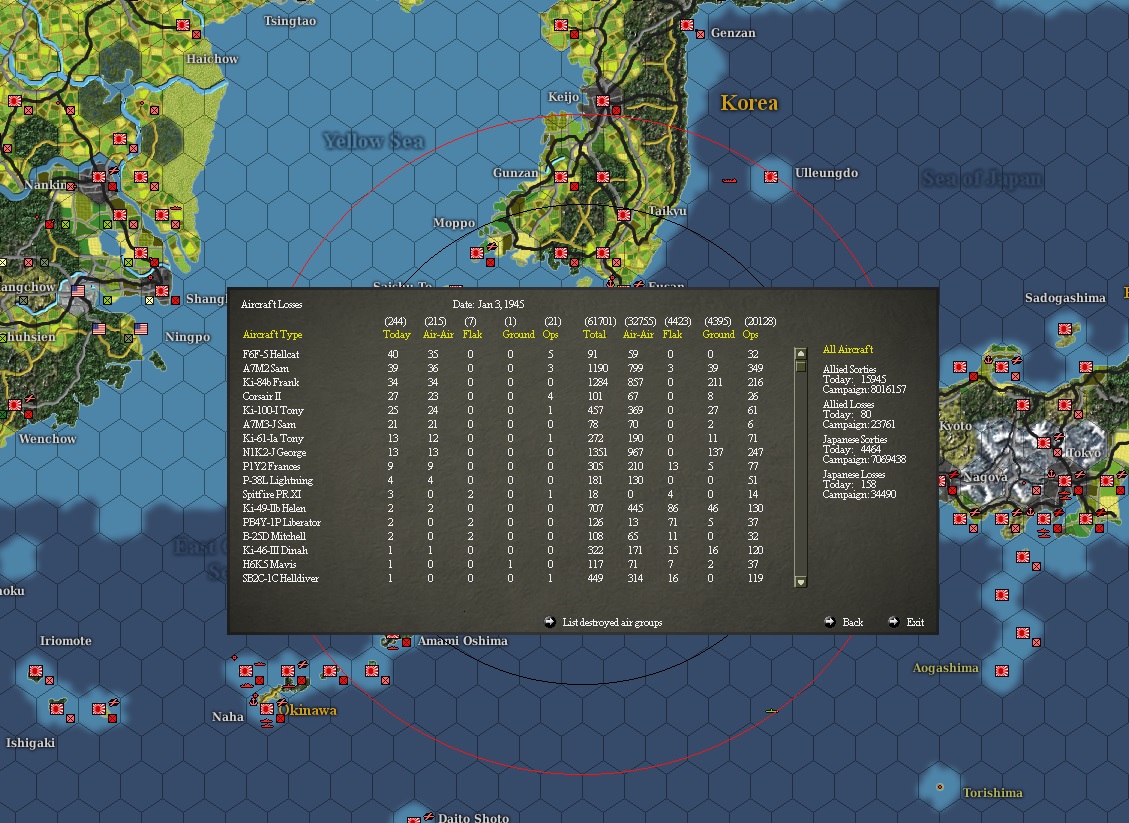Click the Back arrow icon

[x=829, y=621]
